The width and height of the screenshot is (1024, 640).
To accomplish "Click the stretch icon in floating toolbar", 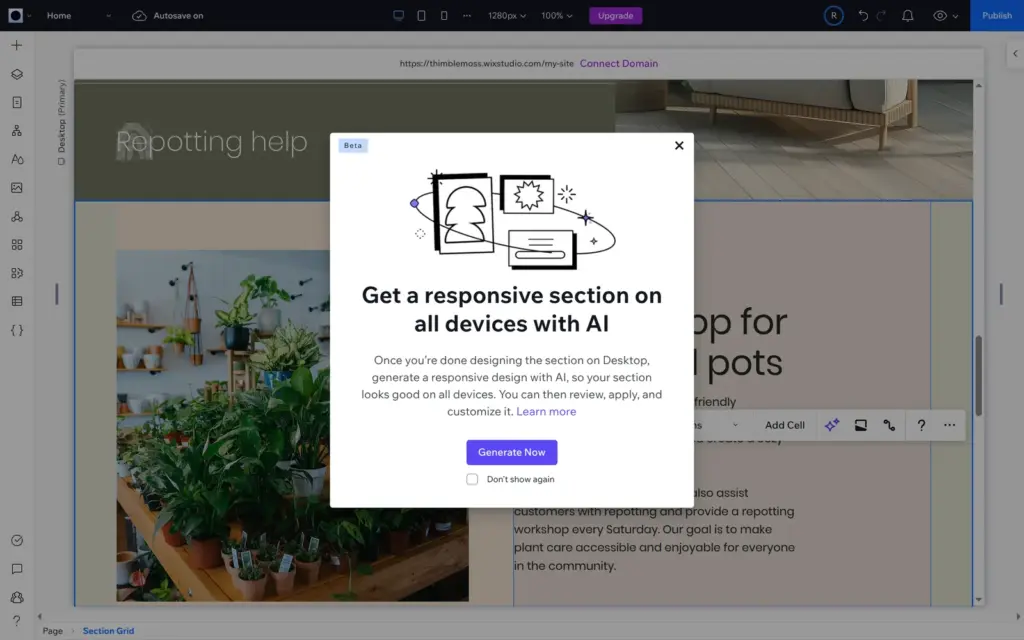I will pyautogui.click(x=861, y=425).
